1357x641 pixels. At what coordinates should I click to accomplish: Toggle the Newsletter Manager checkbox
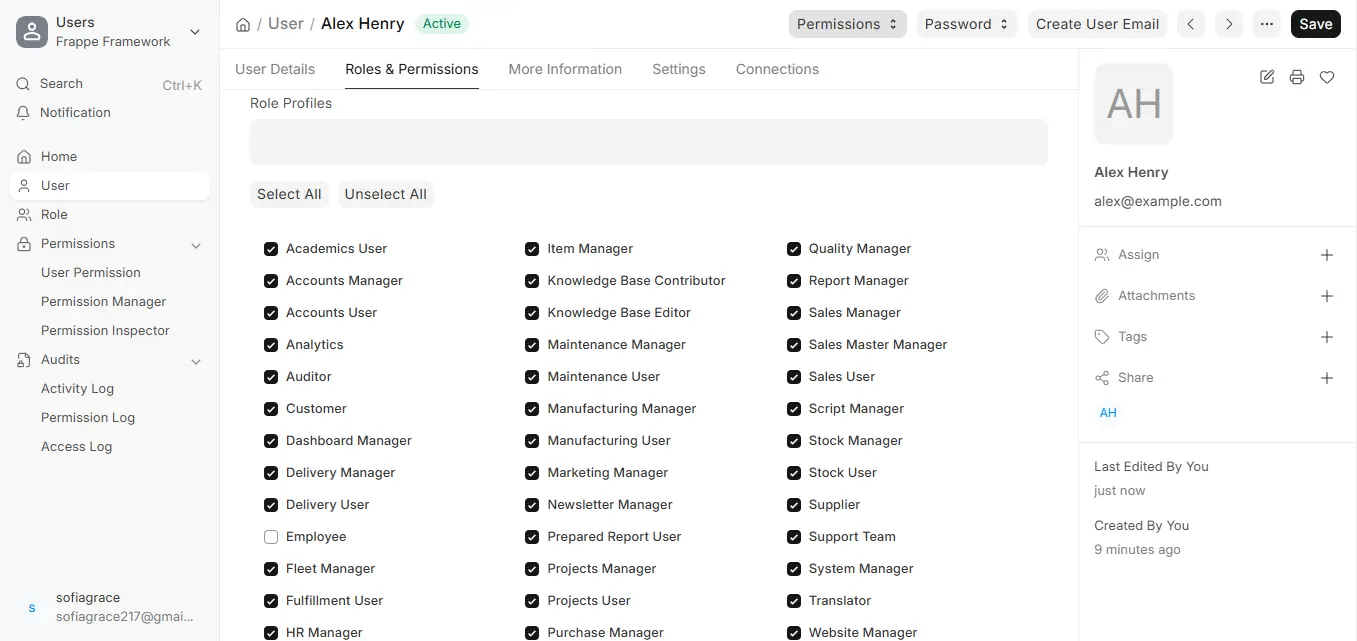point(532,505)
